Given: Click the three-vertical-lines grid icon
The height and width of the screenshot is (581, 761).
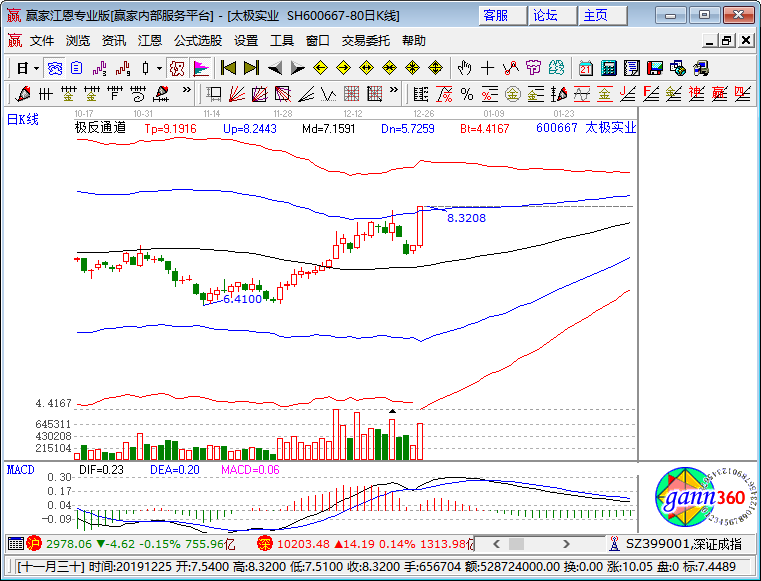Looking at the screenshot, I should click(45, 94).
